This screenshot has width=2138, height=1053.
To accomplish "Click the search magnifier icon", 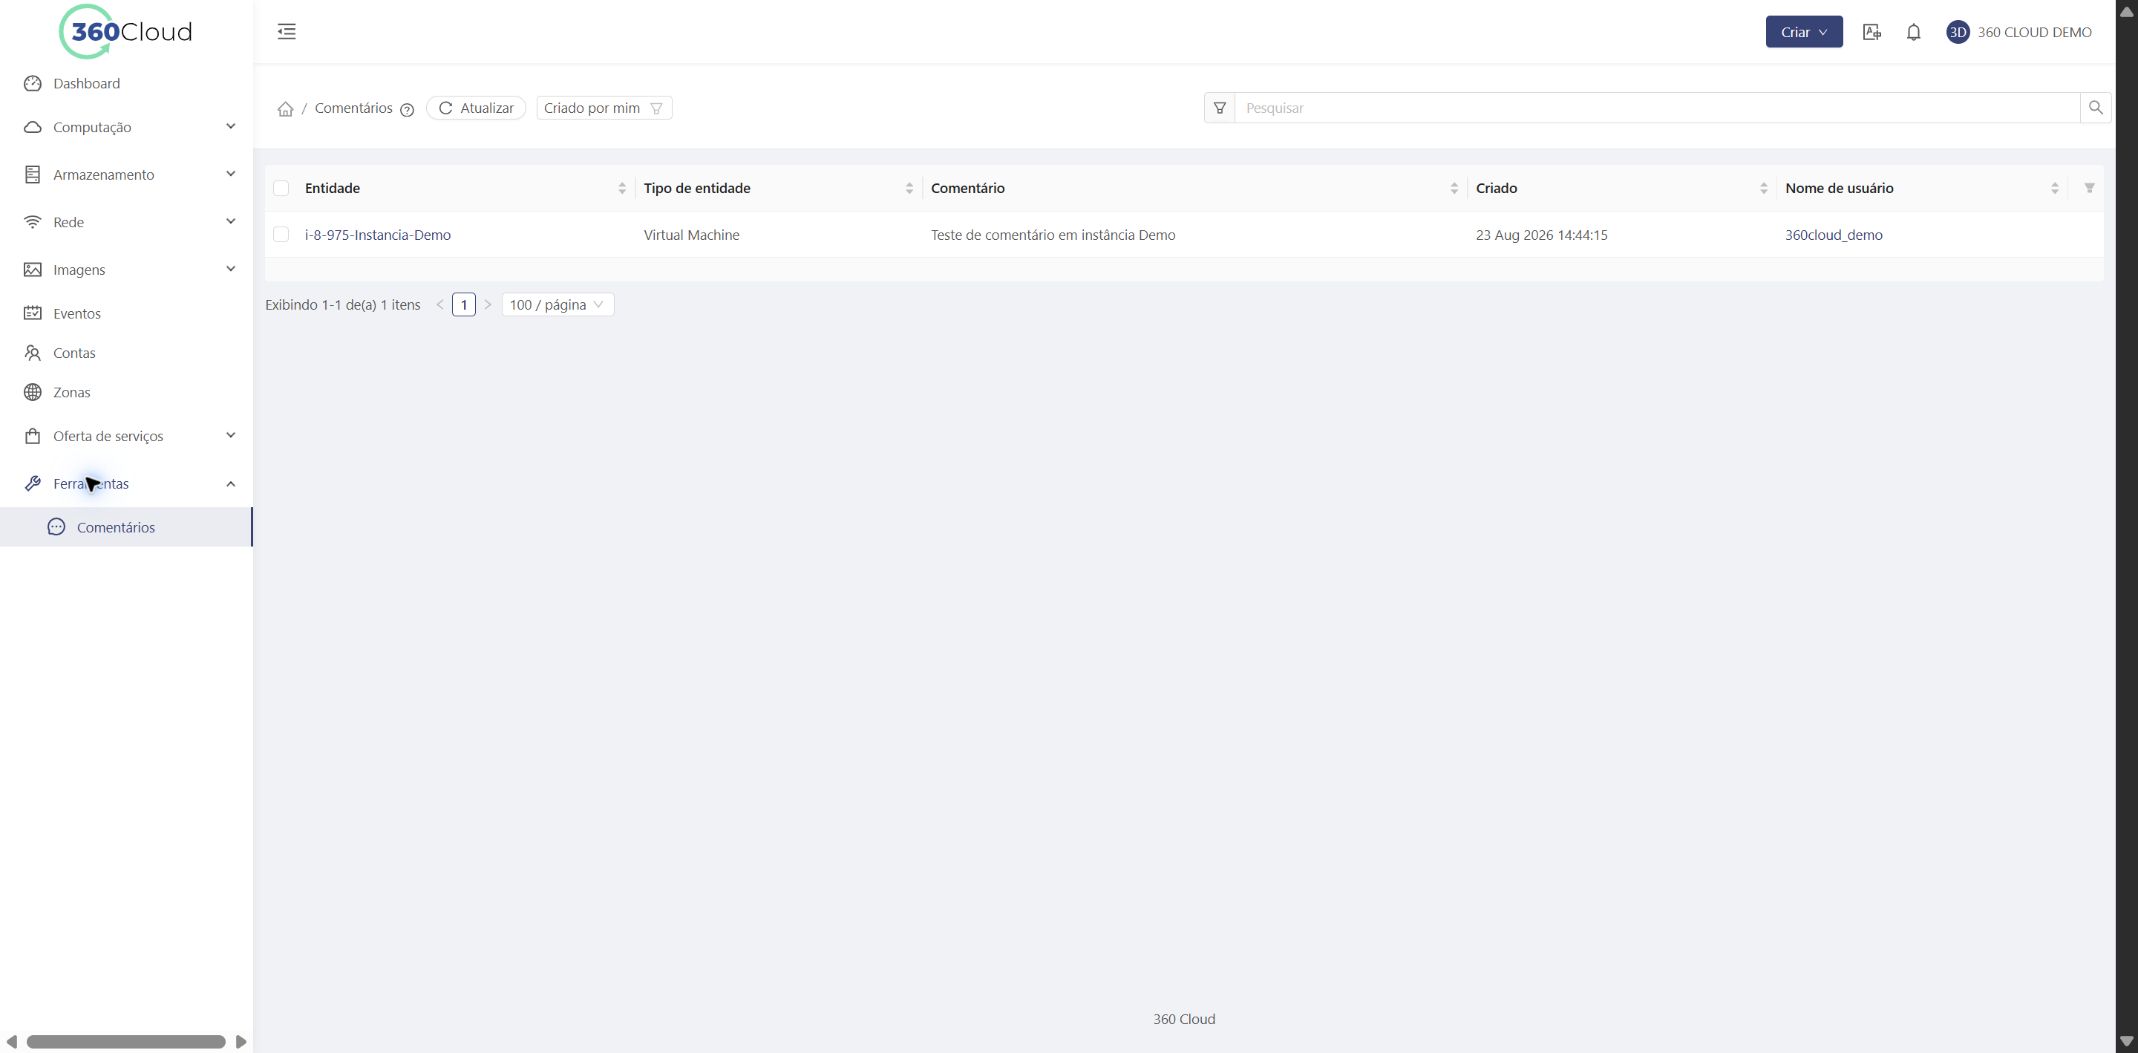I will point(2095,108).
